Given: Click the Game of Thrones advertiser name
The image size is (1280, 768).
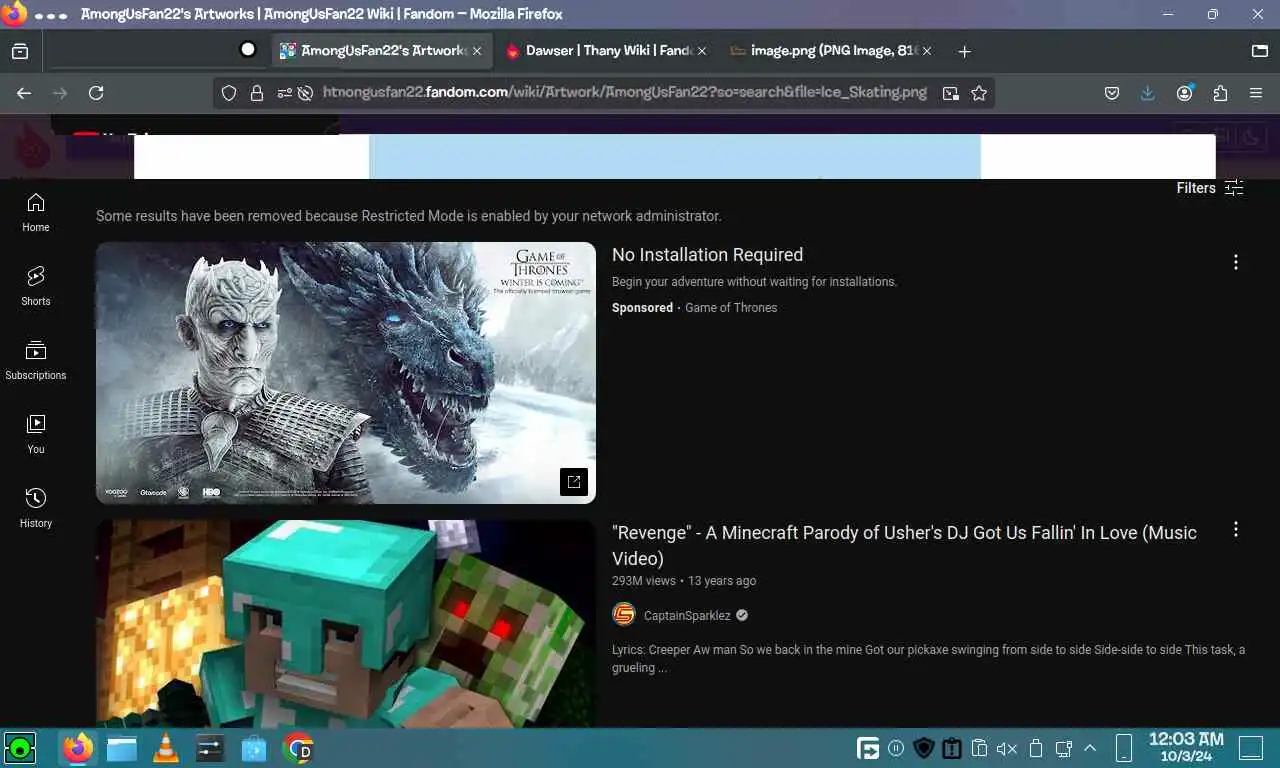Looking at the screenshot, I should (x=731, y=308).
